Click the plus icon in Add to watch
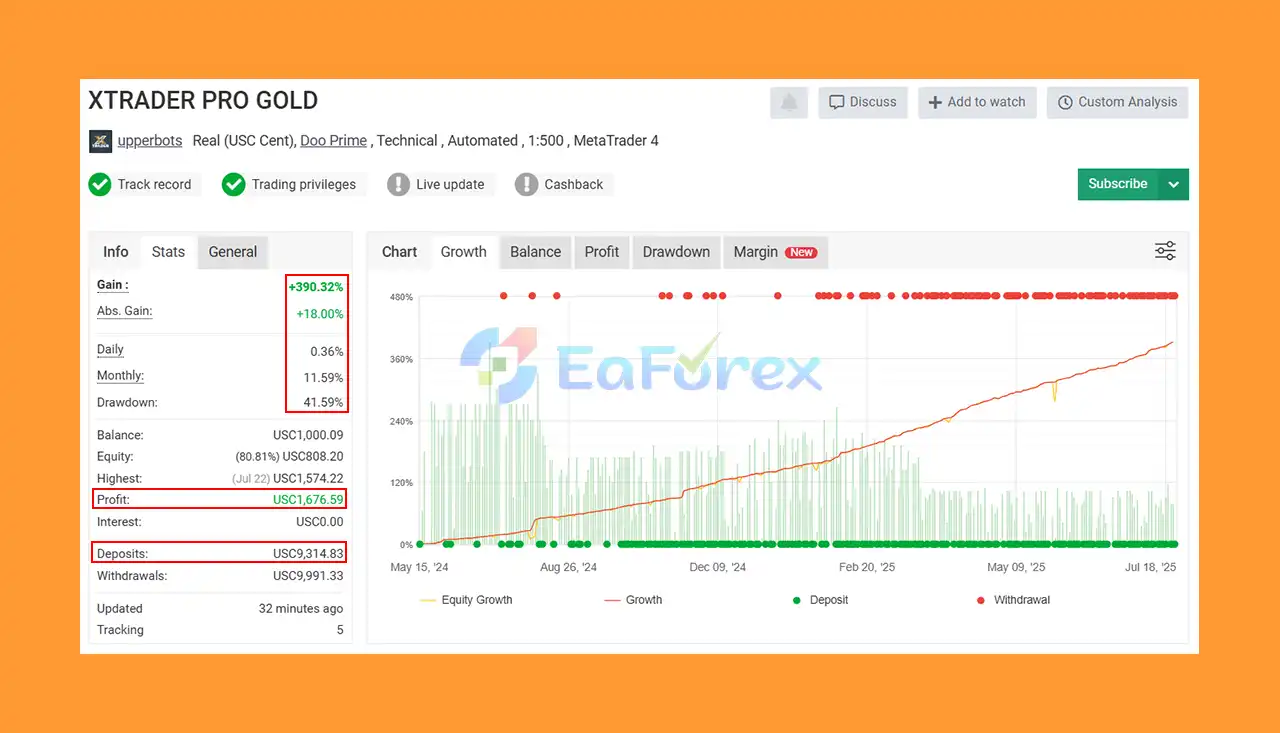The height and width of the screenshot is (733, 1280). (x=935, y=102)
